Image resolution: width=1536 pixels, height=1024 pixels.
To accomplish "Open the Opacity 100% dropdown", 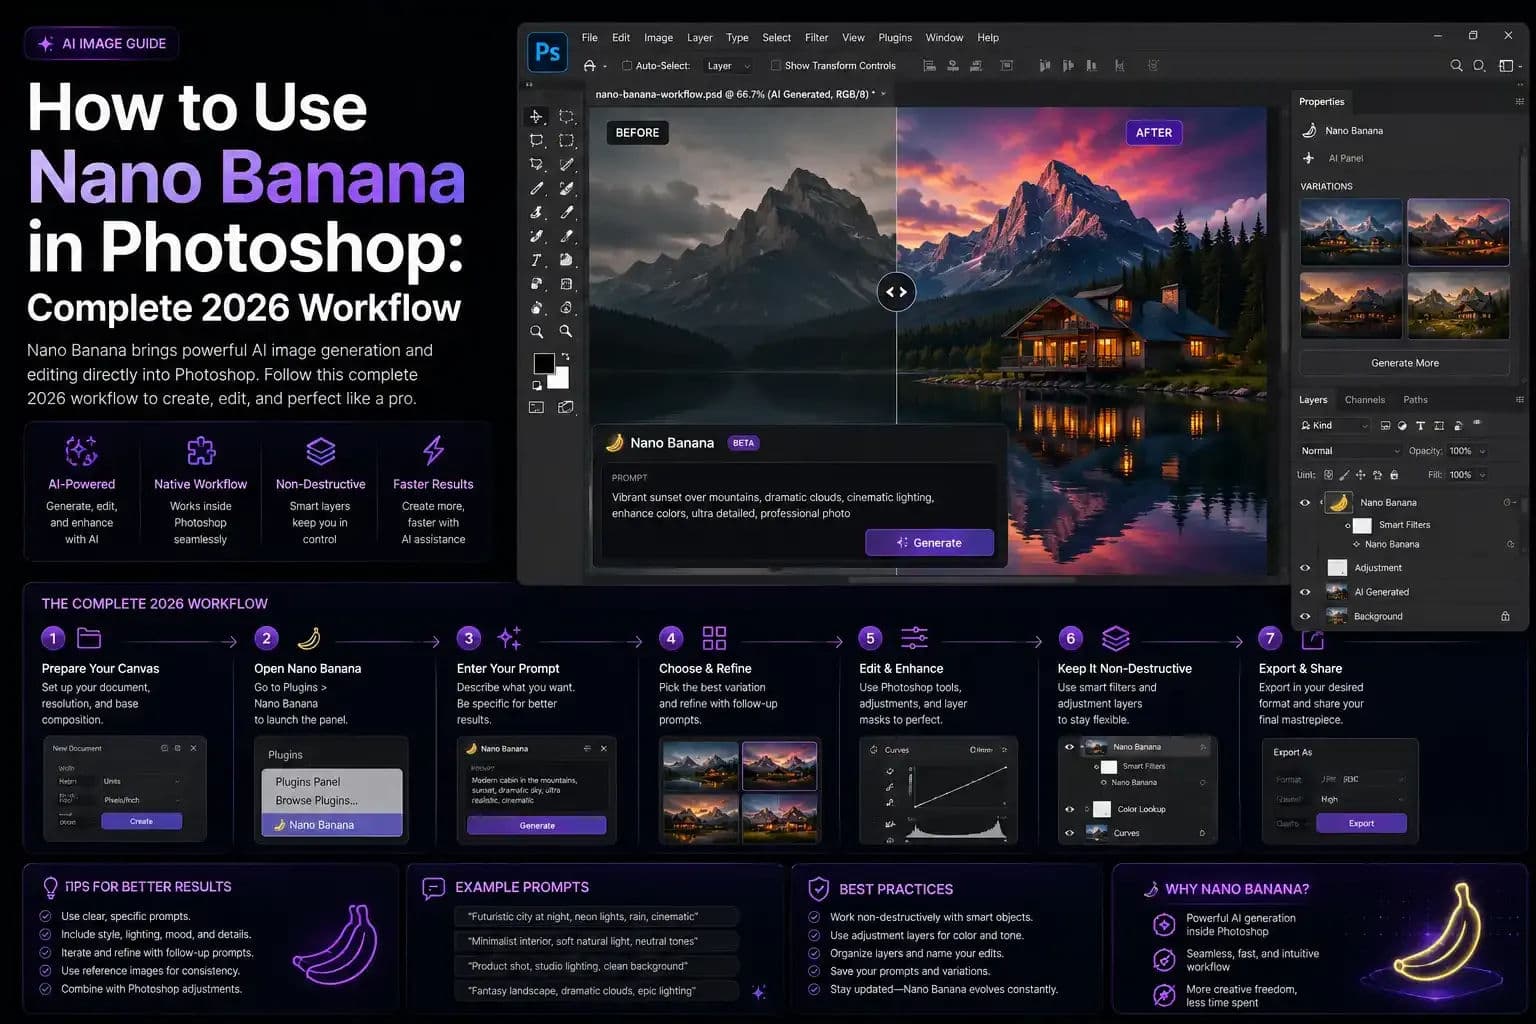I will click(x=1468, y=451).
